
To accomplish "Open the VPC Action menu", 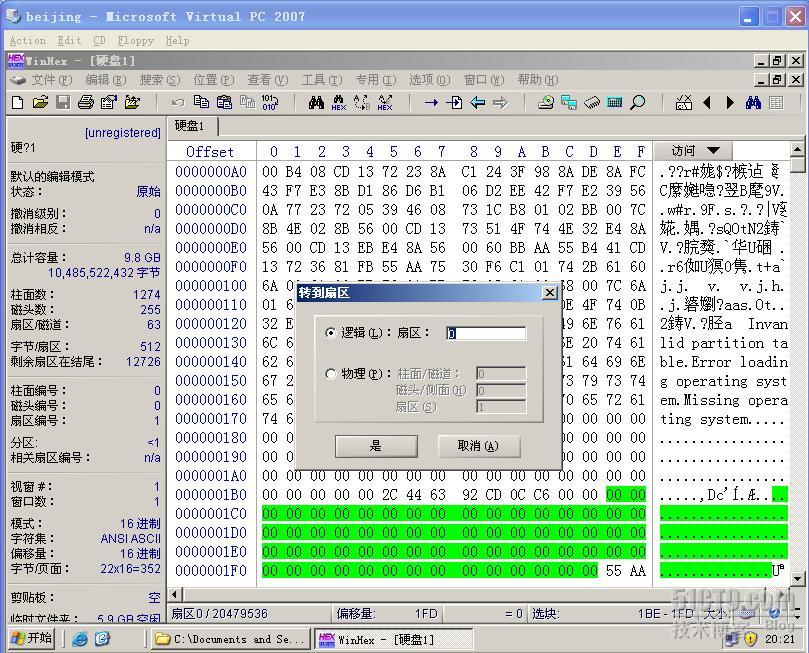I will [28, 40].
